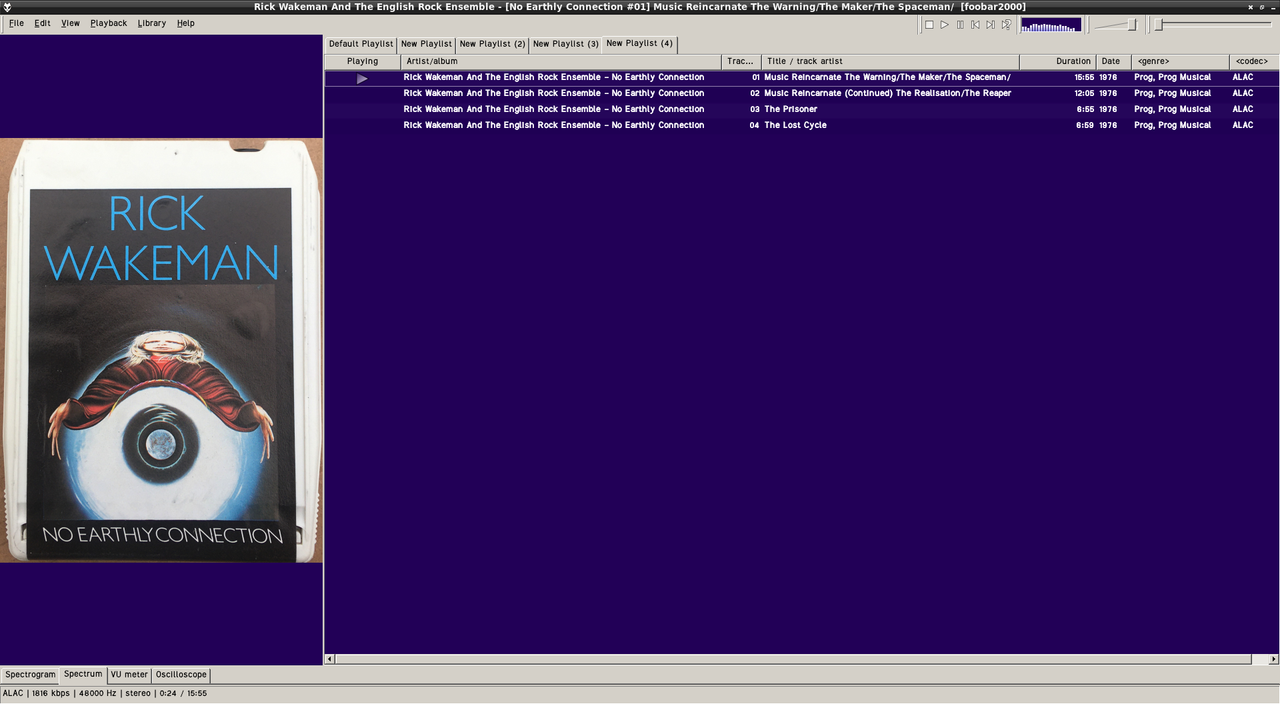The width and height of the screenshot is (1280, 704).
Task: Open the Edit menu
Action: point(42,23)
